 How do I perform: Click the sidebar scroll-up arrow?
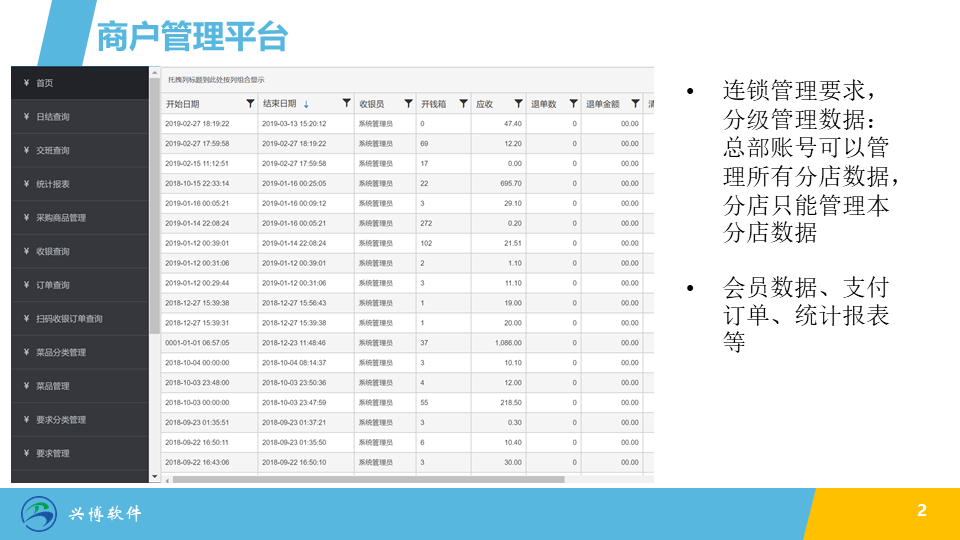click(x=155, y=73)
